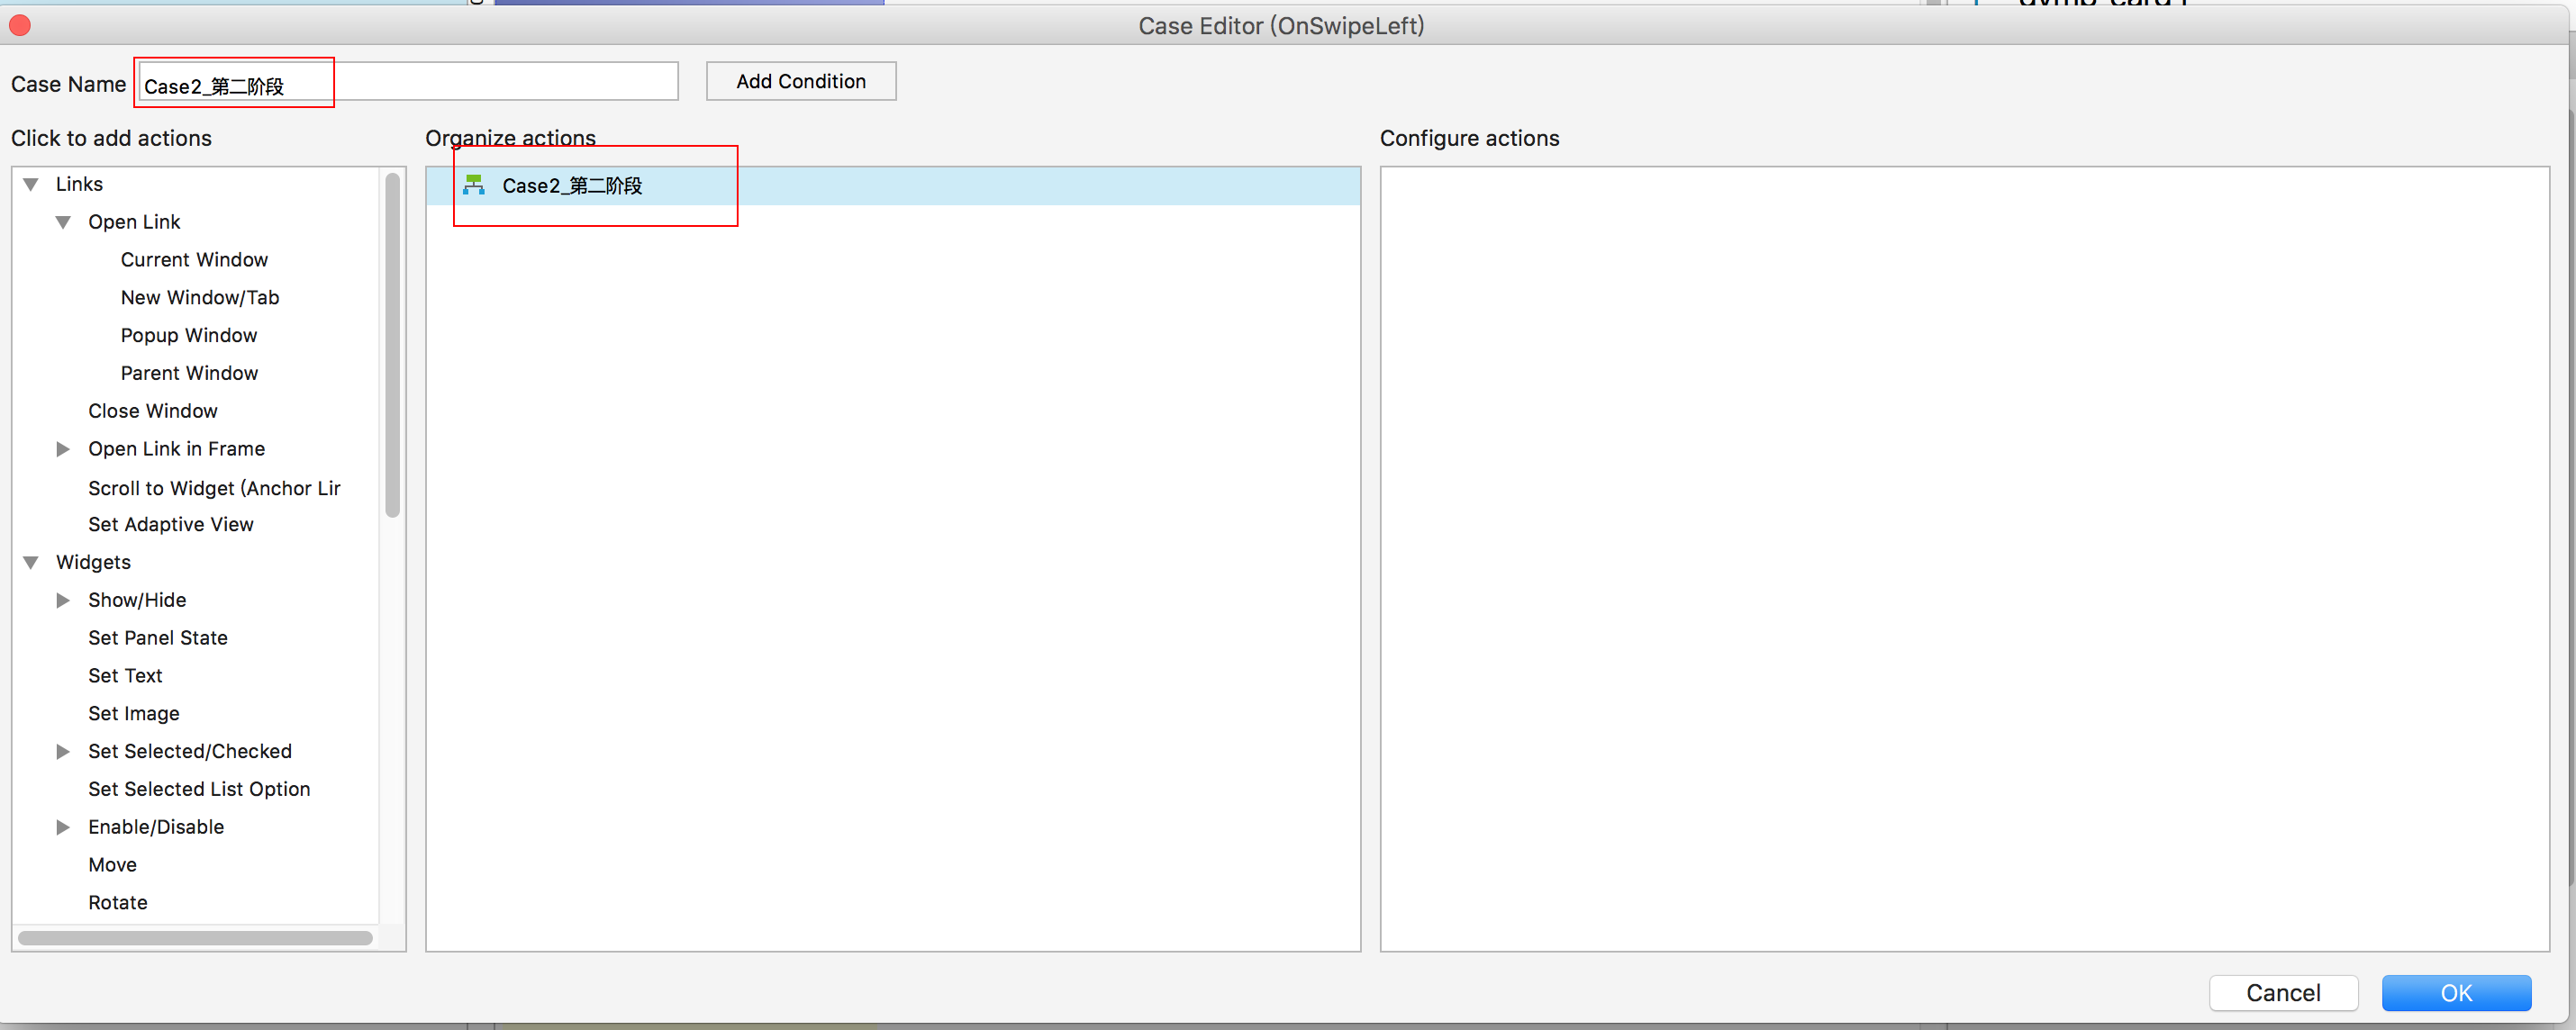Click the case icon in Organize actions

(x=474, y=185)
